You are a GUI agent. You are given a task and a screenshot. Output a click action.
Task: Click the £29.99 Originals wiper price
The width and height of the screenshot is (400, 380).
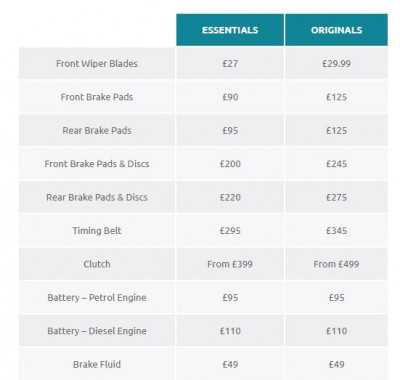click(336, 63)
